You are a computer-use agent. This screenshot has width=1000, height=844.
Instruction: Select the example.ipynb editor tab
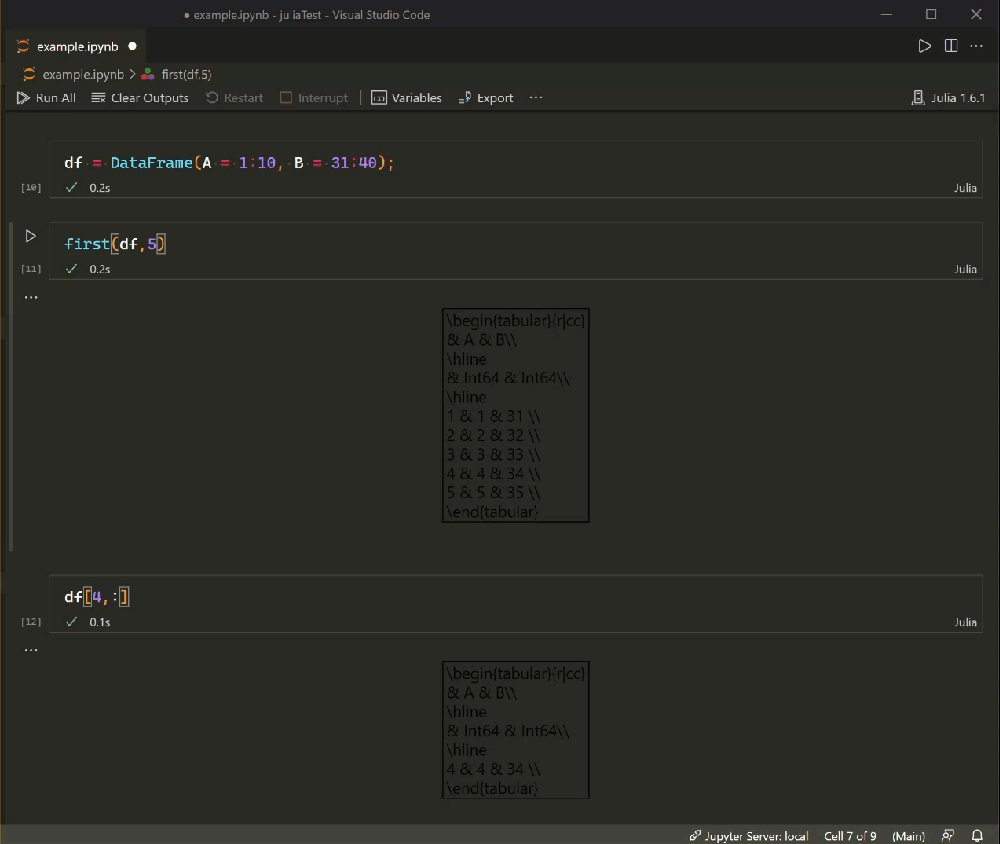click(75, 45)
